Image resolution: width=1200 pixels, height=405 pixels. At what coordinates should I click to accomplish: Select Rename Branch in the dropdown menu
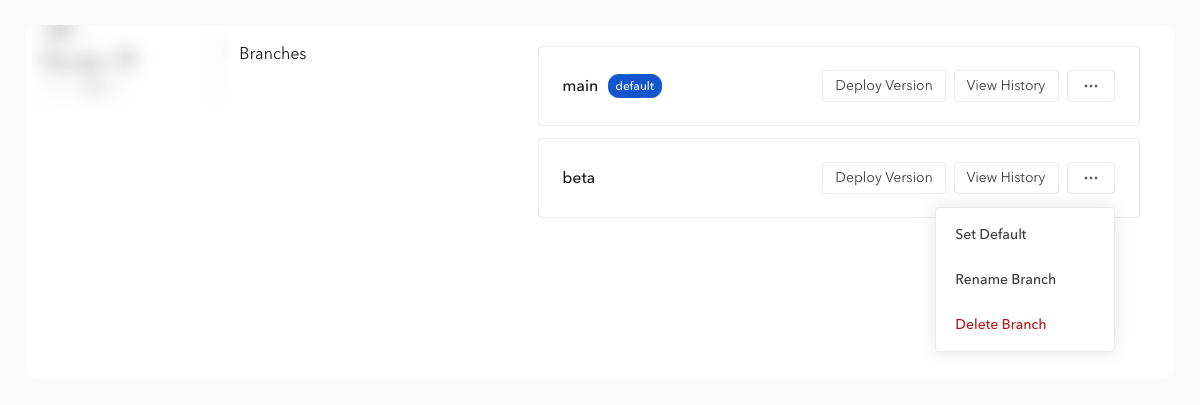(1005, 279)
